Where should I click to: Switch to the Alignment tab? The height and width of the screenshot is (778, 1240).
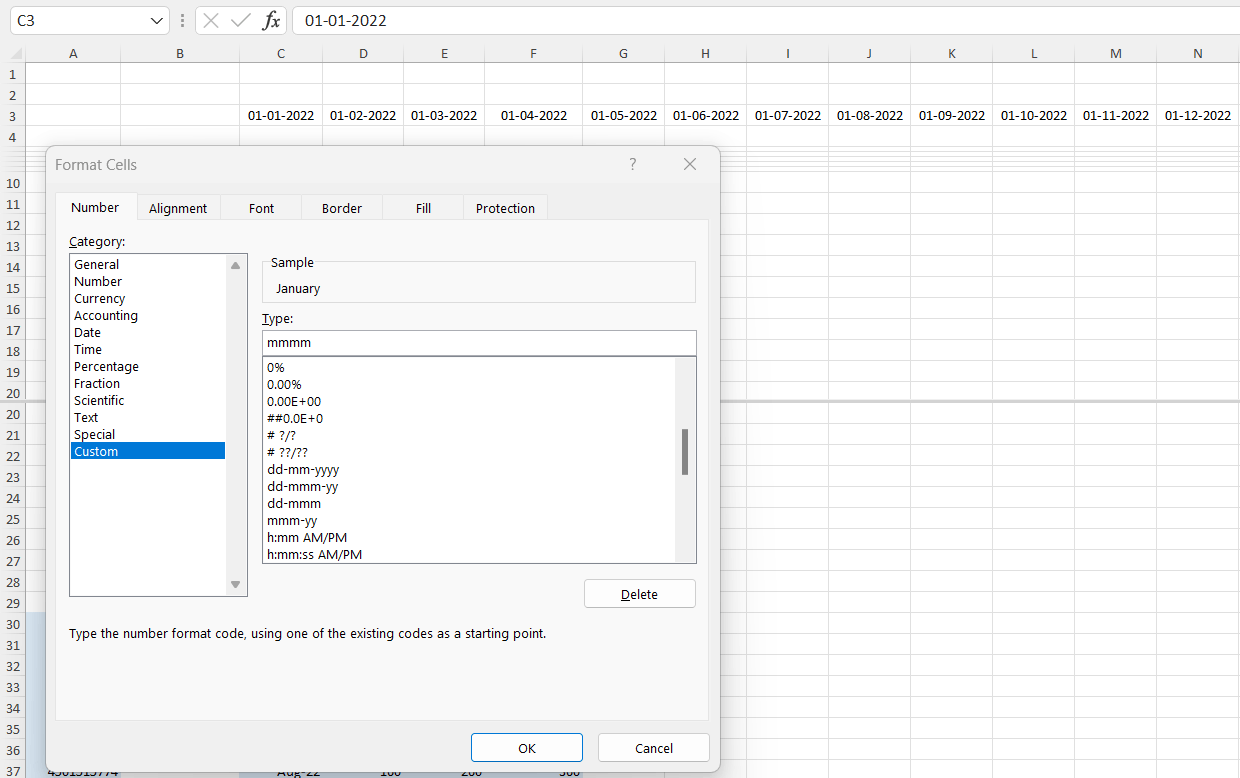pos(178,208)
